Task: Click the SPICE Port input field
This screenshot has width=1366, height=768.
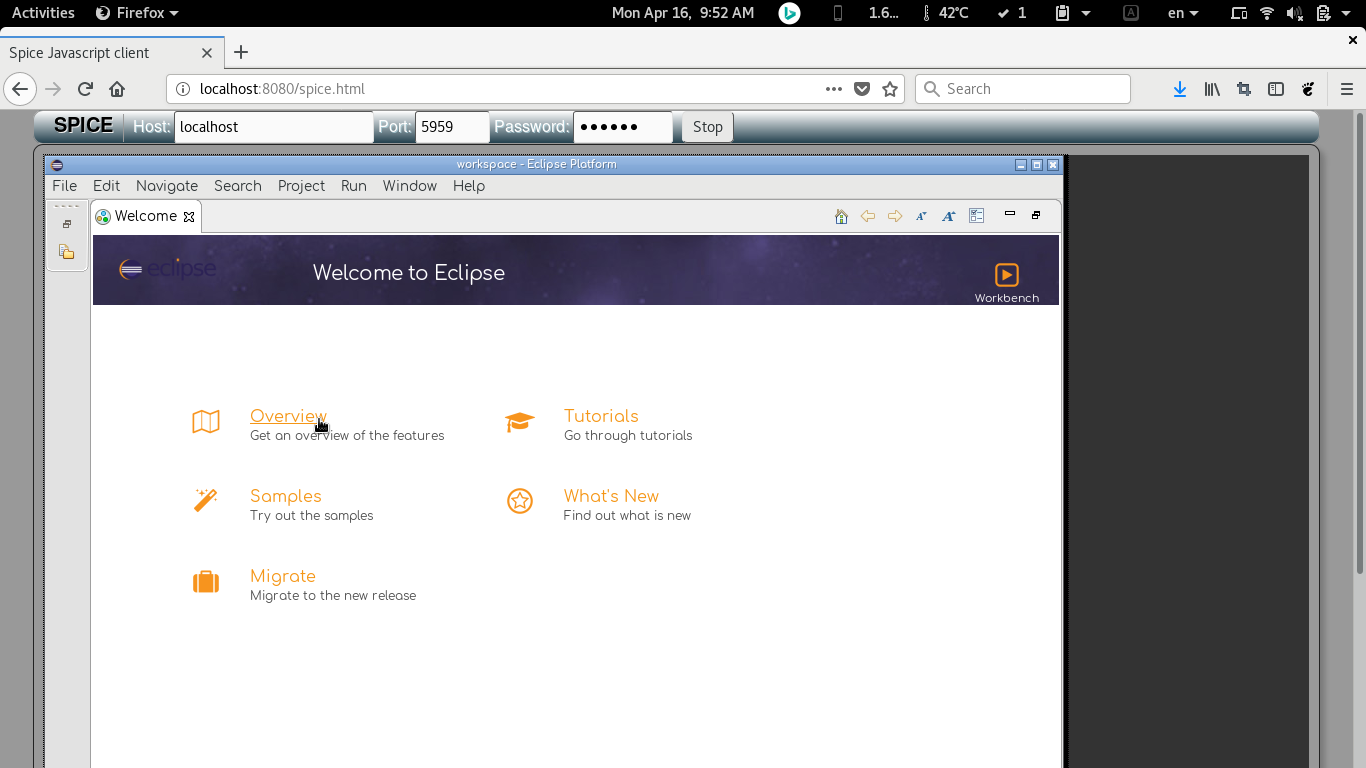Action: [x=452, y=127]
